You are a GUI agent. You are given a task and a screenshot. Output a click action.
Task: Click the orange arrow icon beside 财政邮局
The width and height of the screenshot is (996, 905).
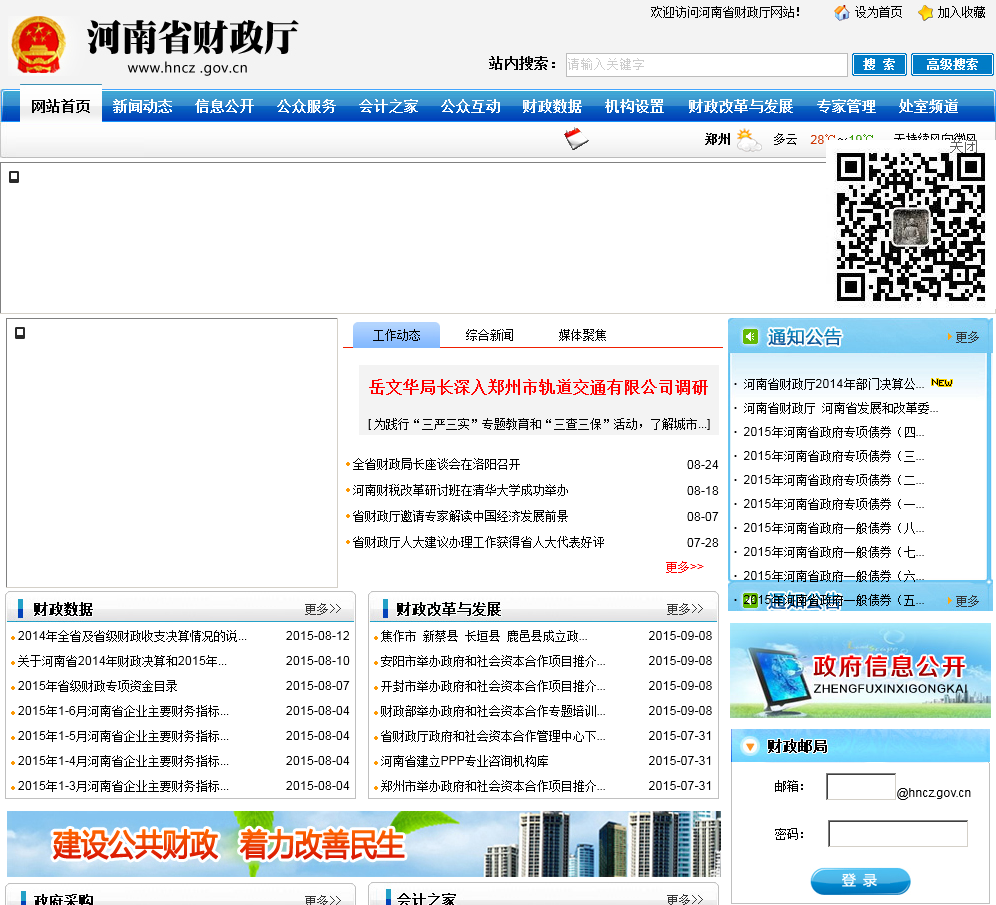coord(750,746)
